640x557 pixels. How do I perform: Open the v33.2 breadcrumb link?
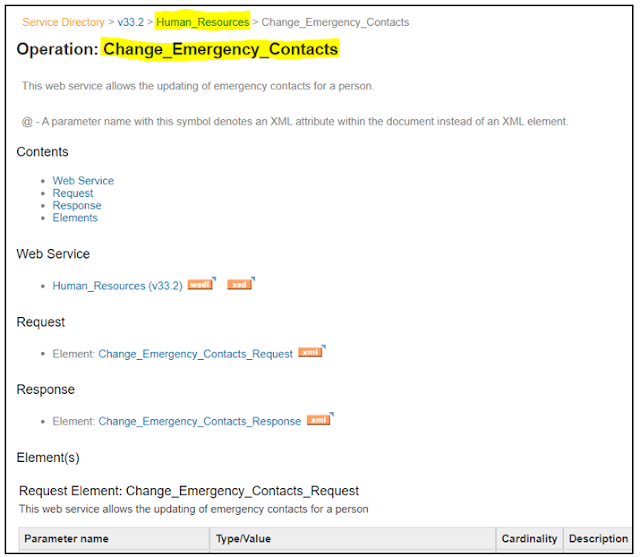131,22
